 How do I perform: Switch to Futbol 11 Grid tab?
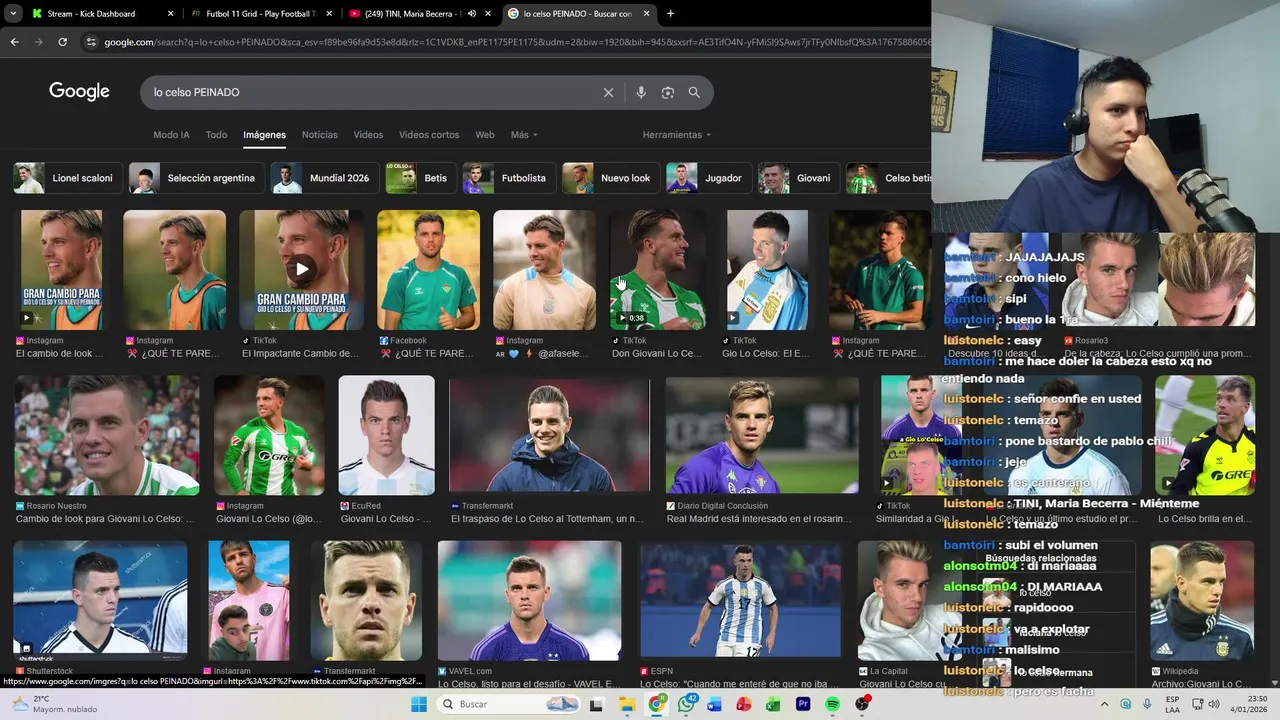(261, 14)
